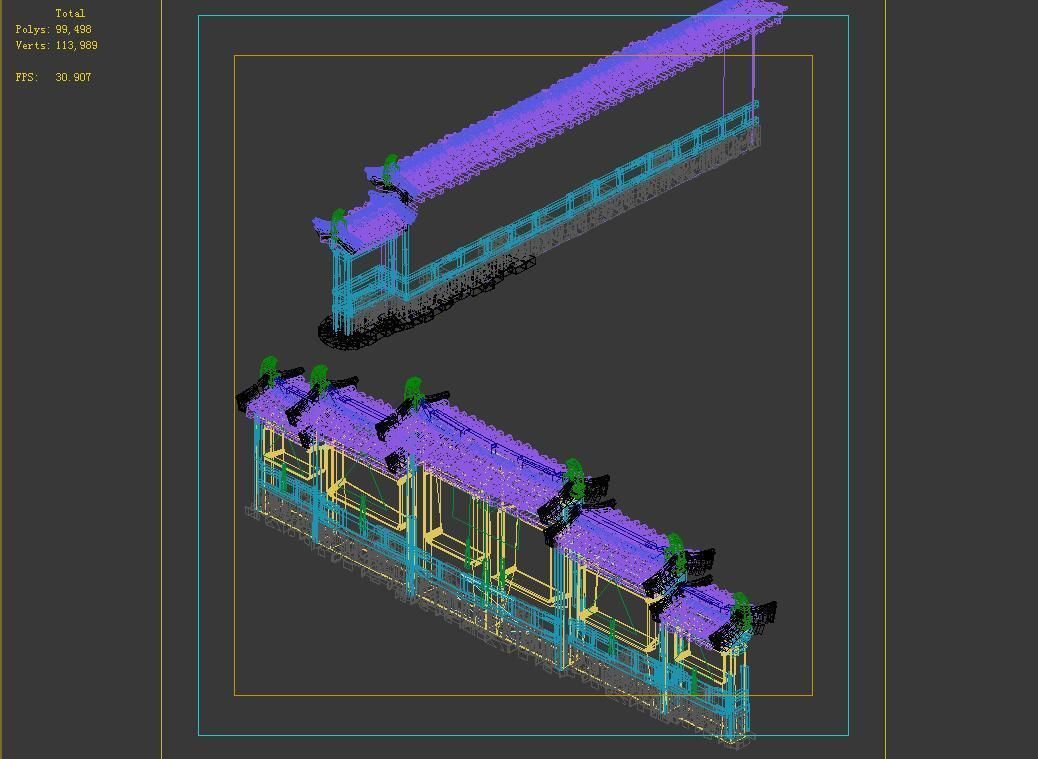Select the Verts count 113,989
1038x759 pixels.
pyautogui.click(x=76, y=45)
